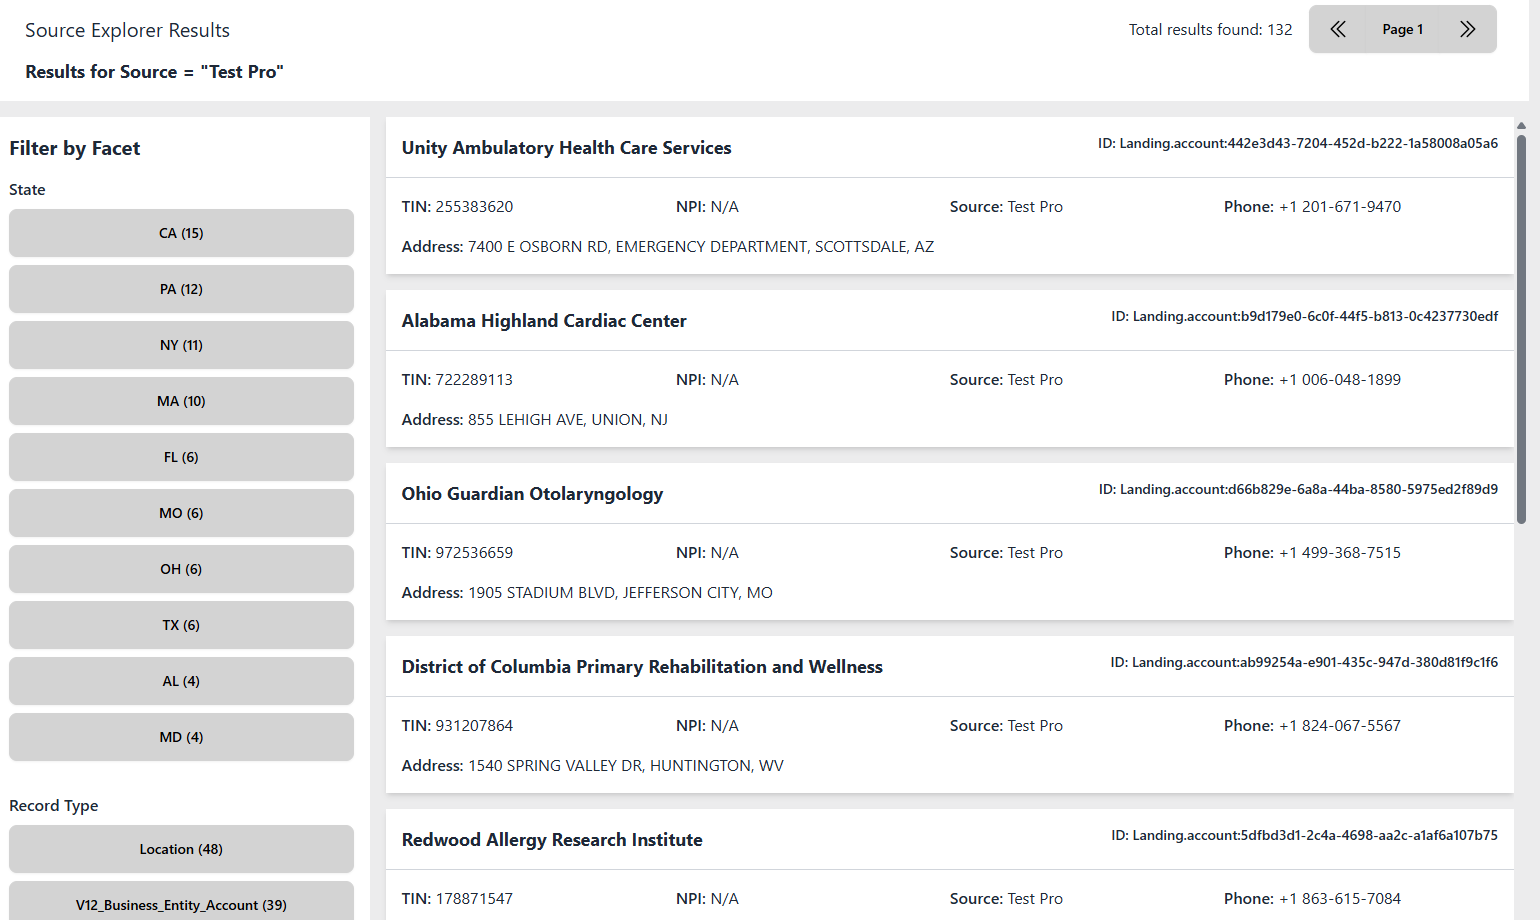Image resolution: width=1540 pixels, height=920 pixels.
Task: Filter by V12_Business_Entity_Account record type
Action: click(x=181, y=904)
